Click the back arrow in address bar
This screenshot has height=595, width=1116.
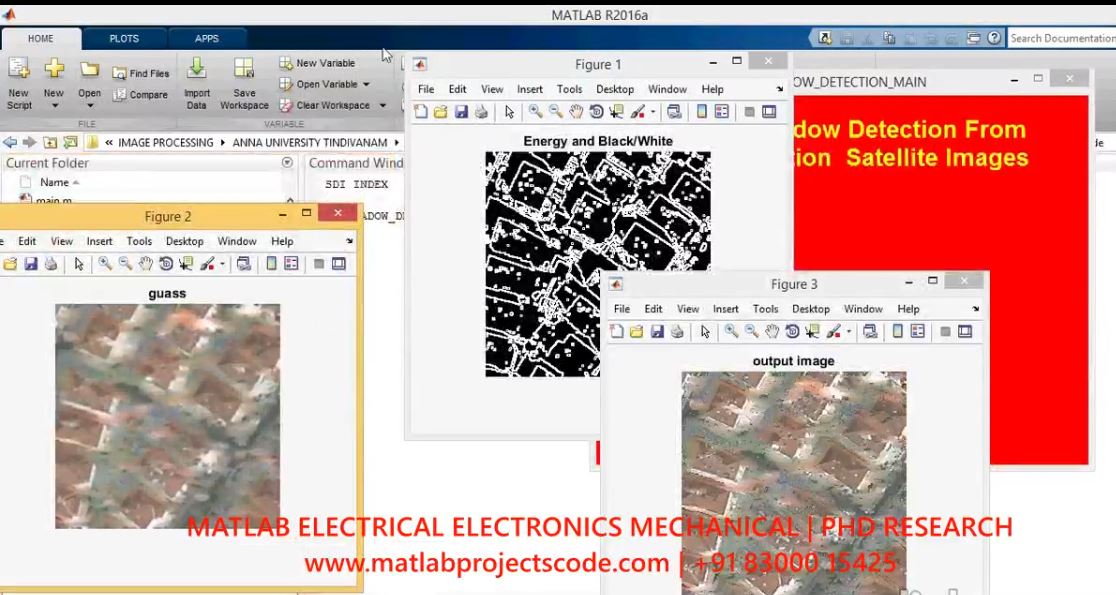pyautogui.click(x=10, y=142)
